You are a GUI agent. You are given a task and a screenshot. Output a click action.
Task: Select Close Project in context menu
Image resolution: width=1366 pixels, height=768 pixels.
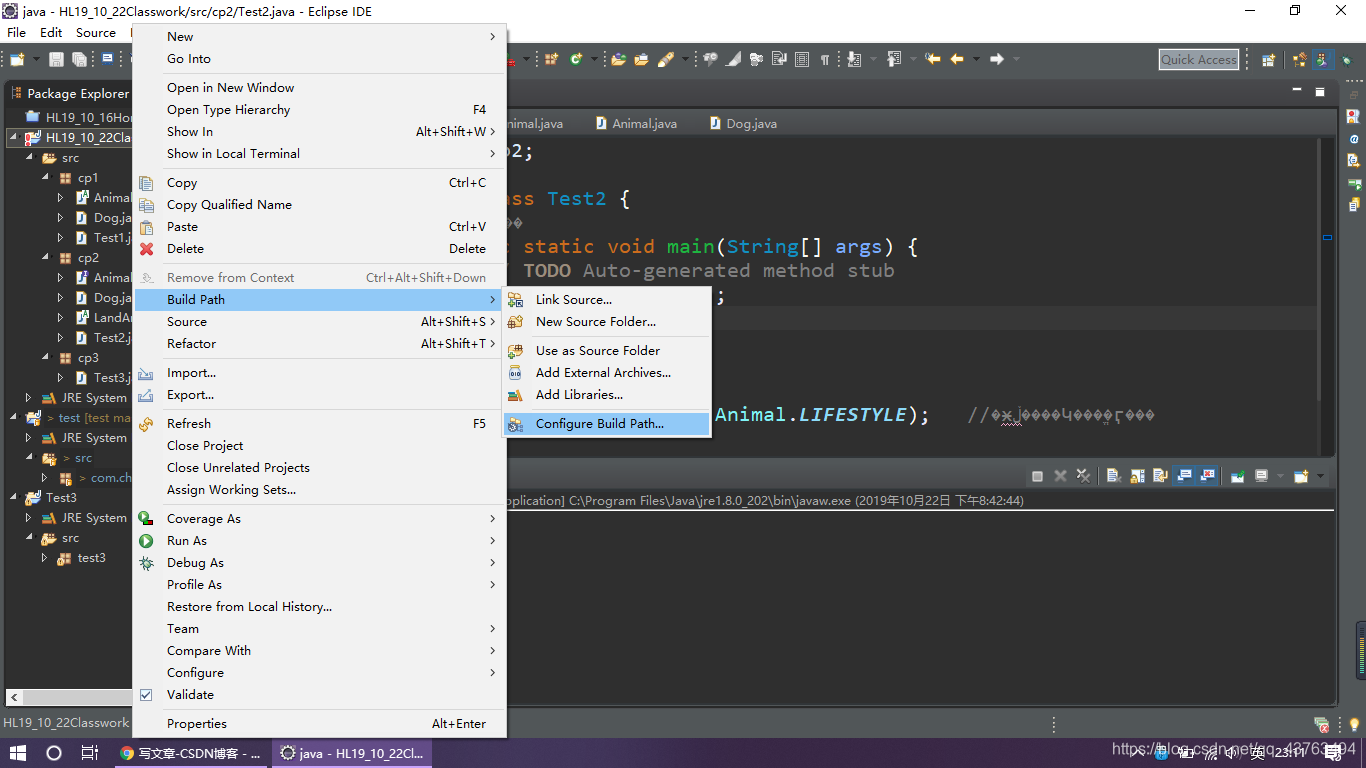tap(320, 446)
